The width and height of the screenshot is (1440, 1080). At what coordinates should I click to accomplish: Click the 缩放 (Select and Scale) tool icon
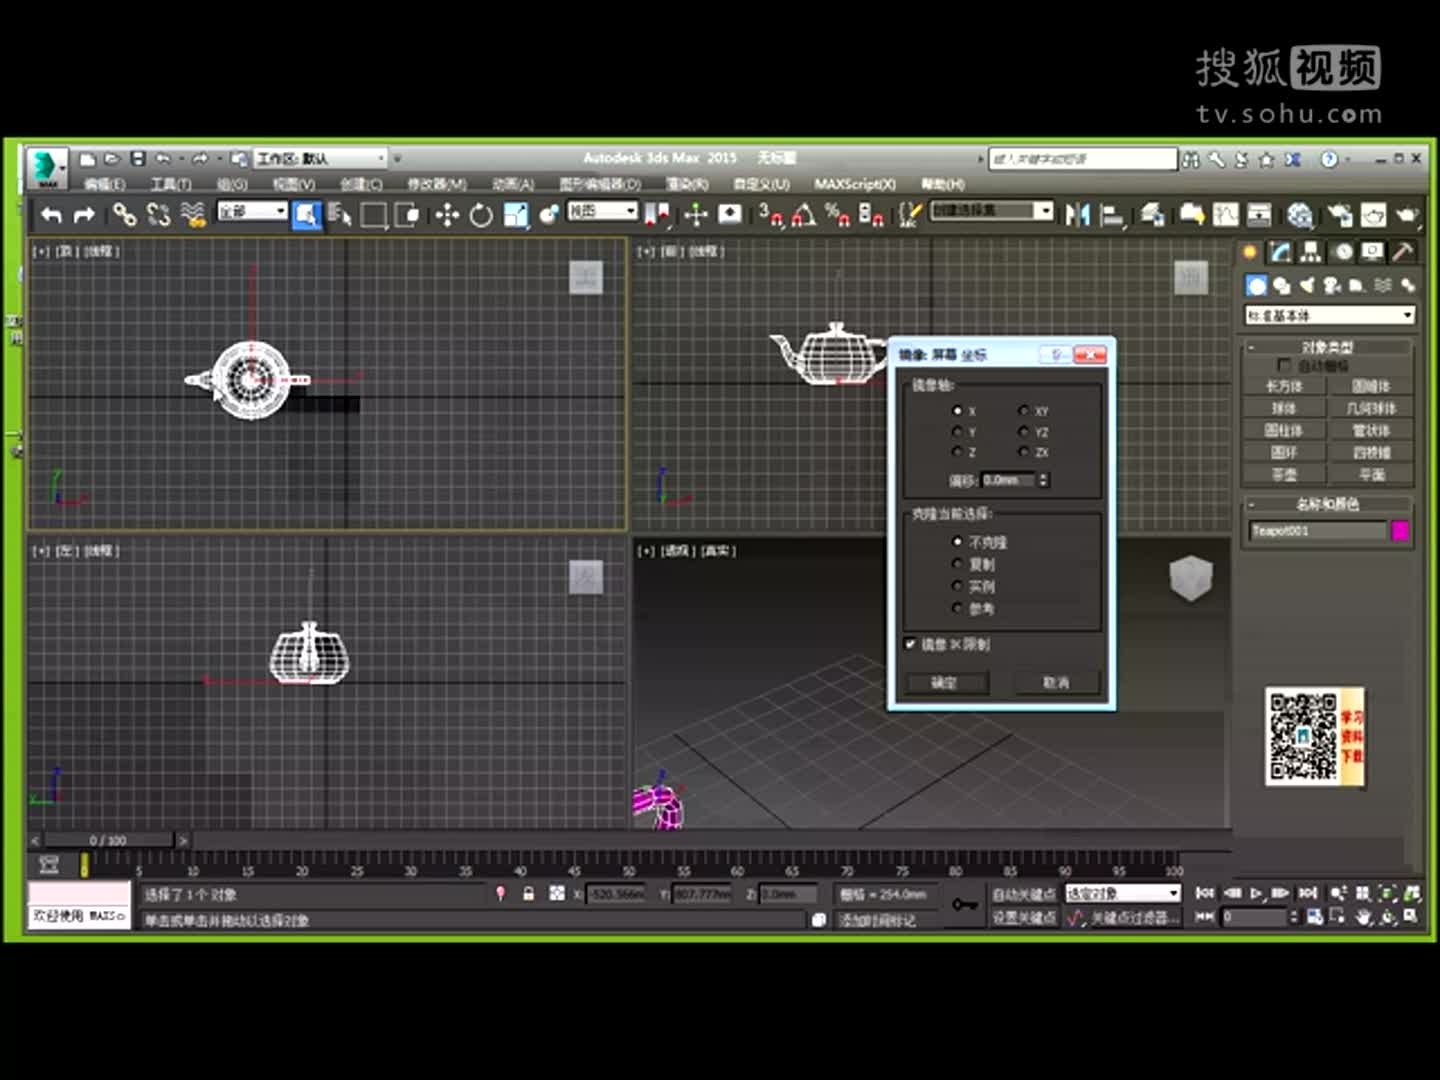pos(514,215)
